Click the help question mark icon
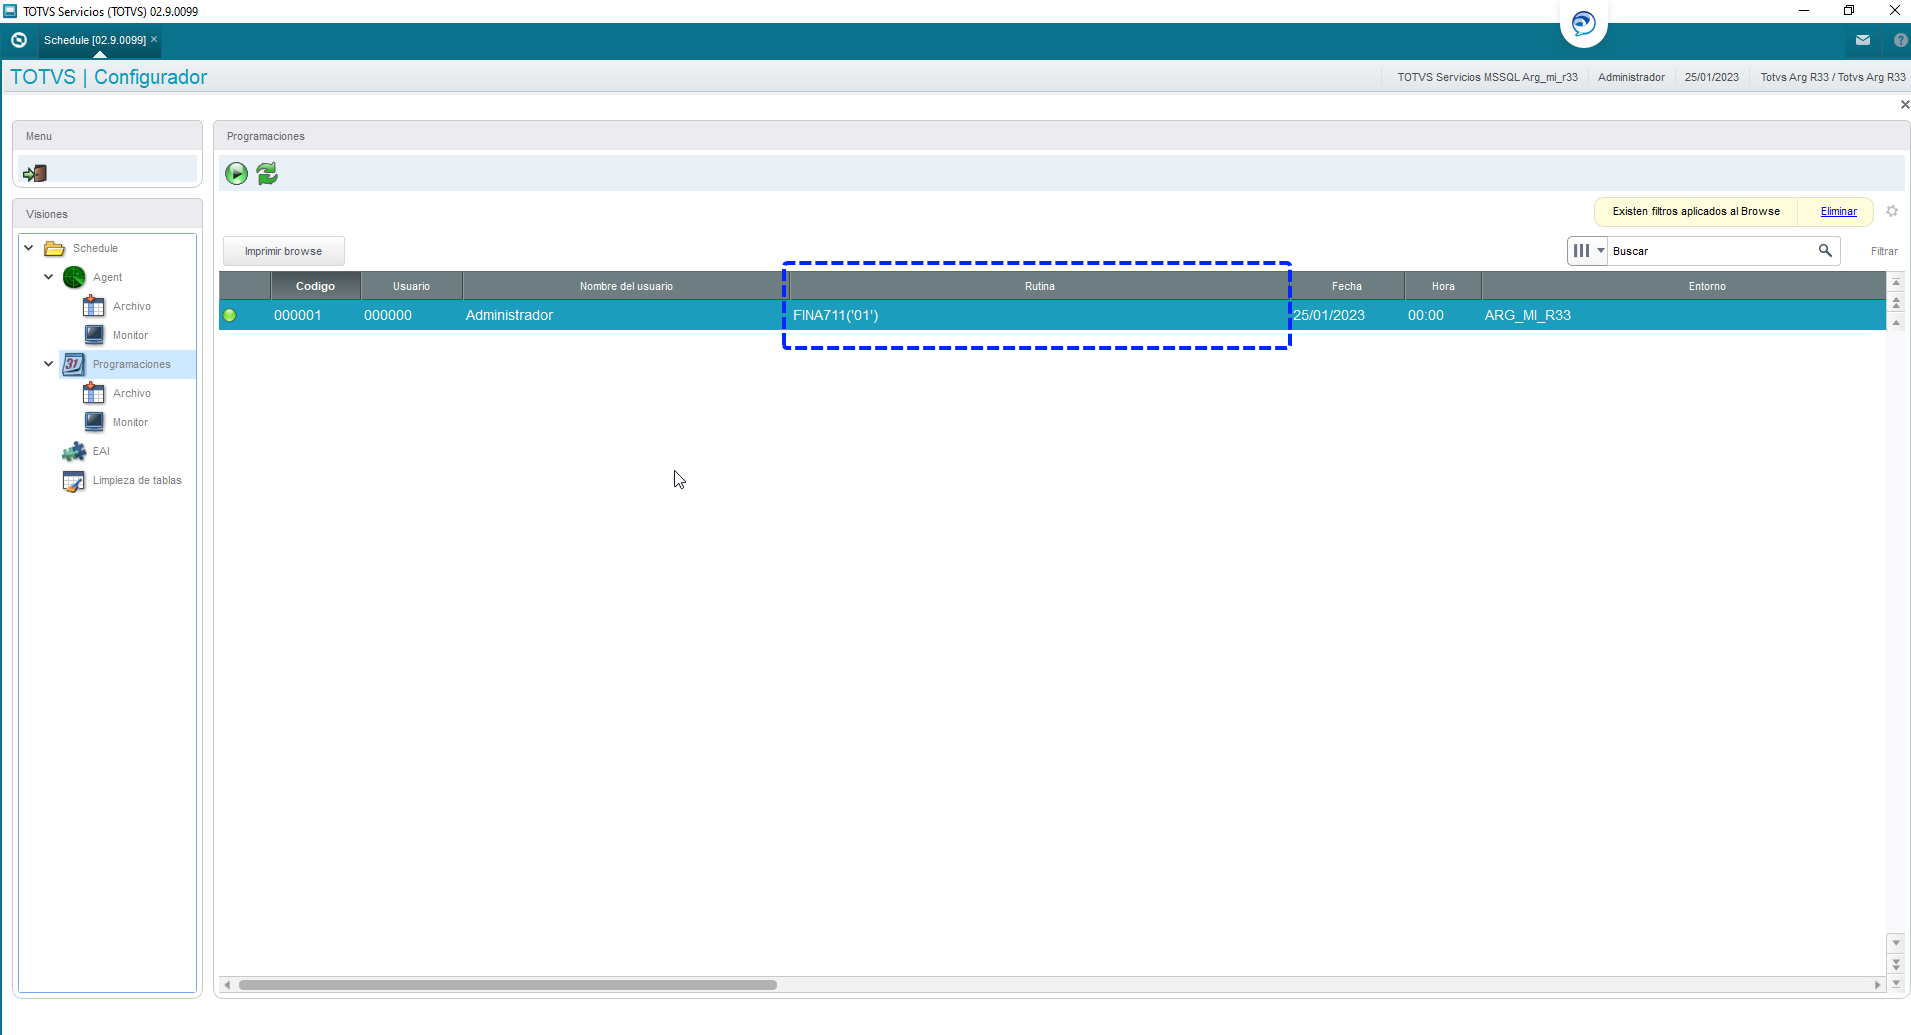The width and height of the screenshot is (1911, 1035). (x=1900, y=40)
